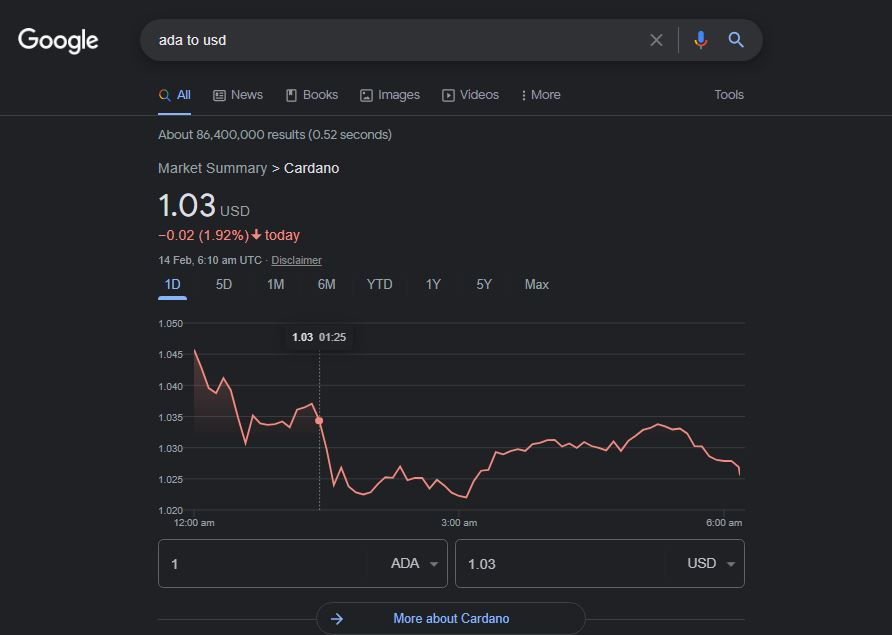
Task: Click the ADA amount input showing 1
Action: point(267,564)
